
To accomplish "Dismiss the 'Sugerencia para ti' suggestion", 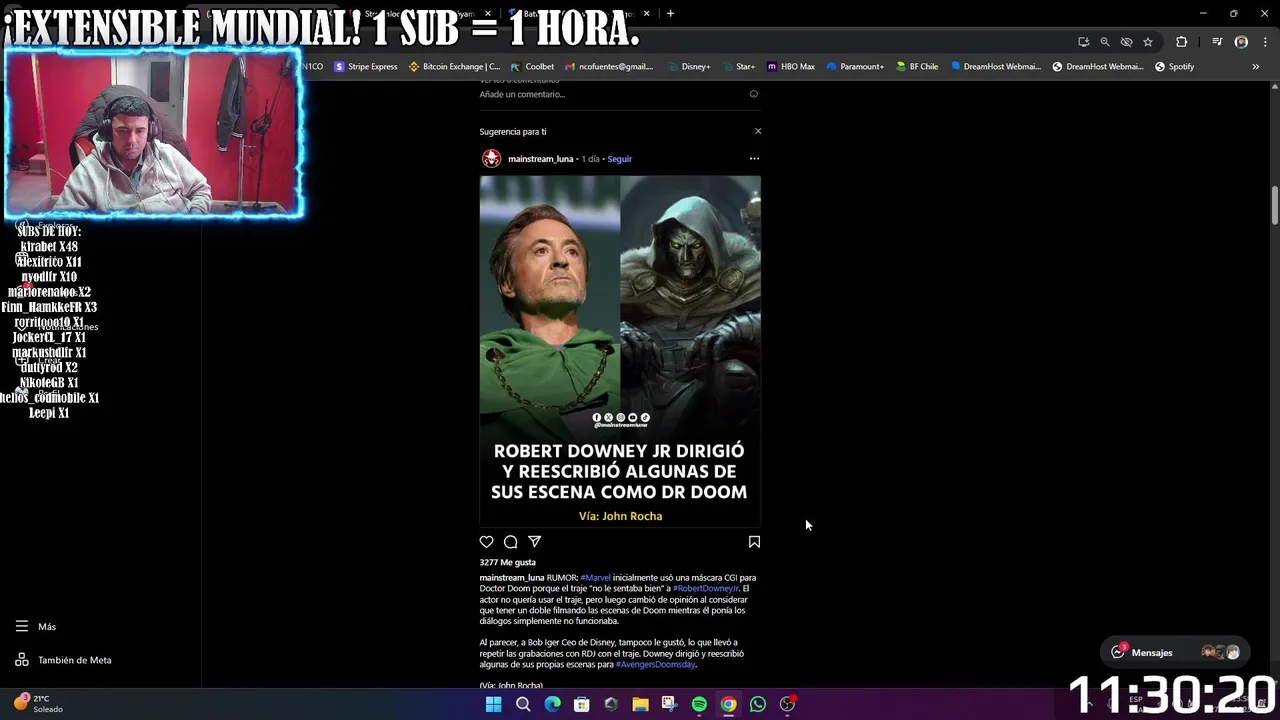I will (758, 131).
